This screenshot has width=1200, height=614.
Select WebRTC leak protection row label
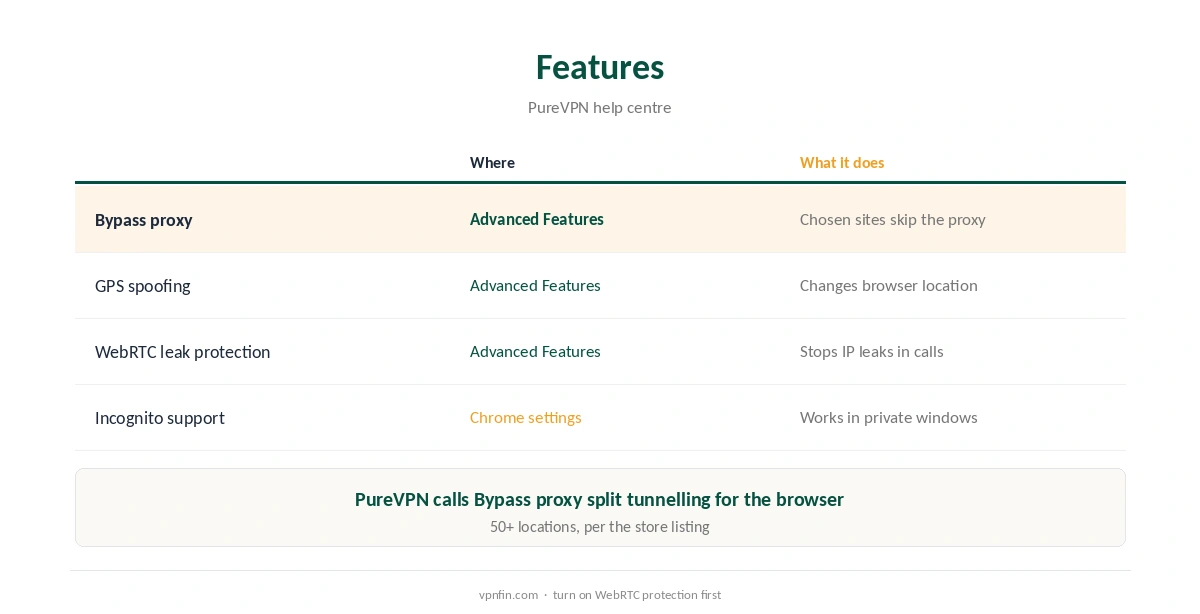(183, 352)
